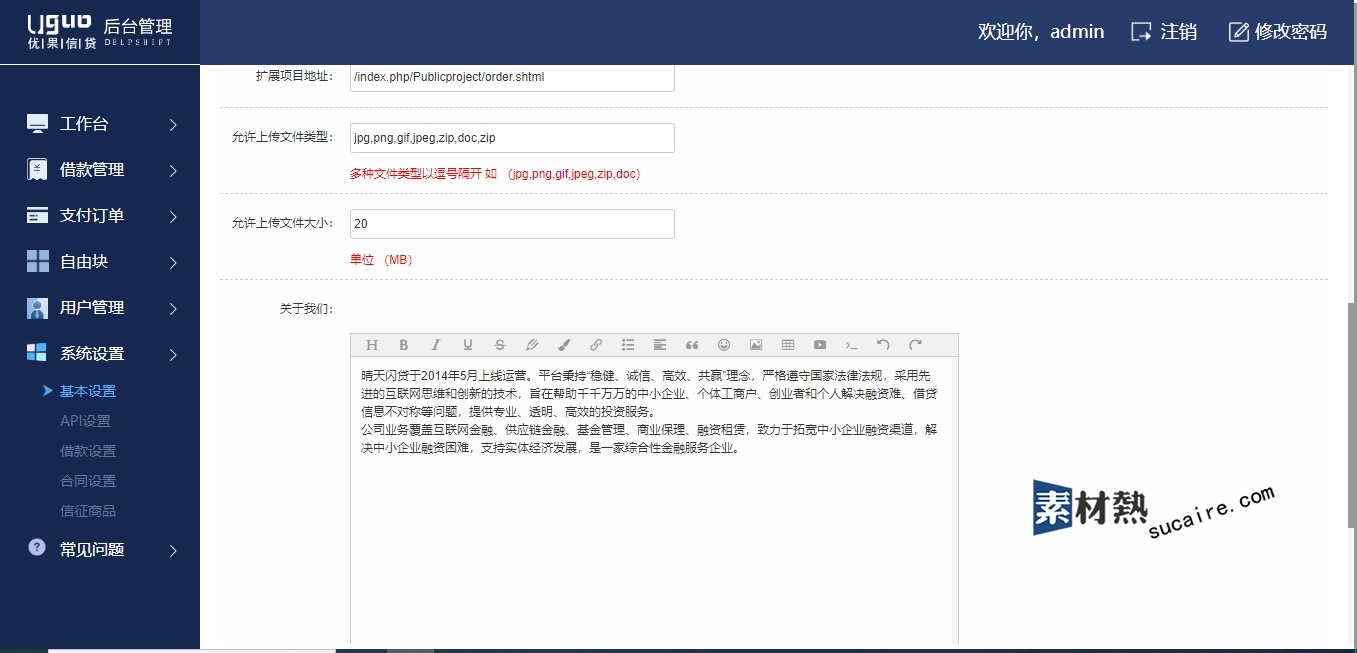Click the 允许上传文件大小 input with value 20
1357x653 pixels.
pyautogui.click(x=512, y=224)
